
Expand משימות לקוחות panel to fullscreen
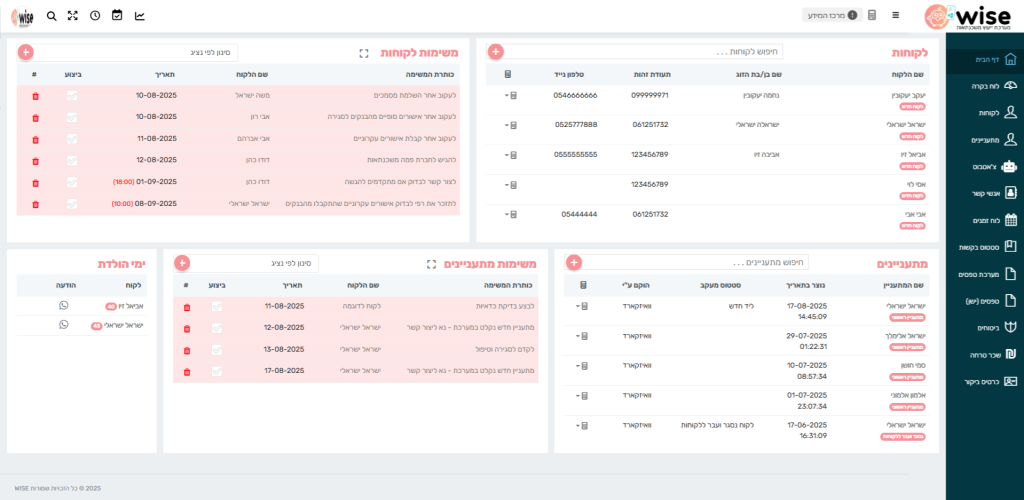[364, 52]
